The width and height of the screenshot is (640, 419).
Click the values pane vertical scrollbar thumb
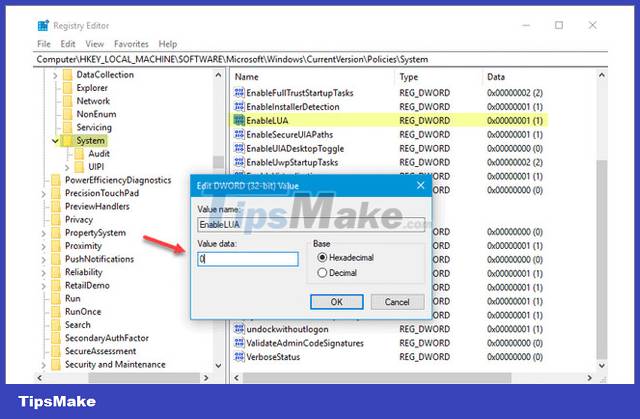click(x=602, y=259)
